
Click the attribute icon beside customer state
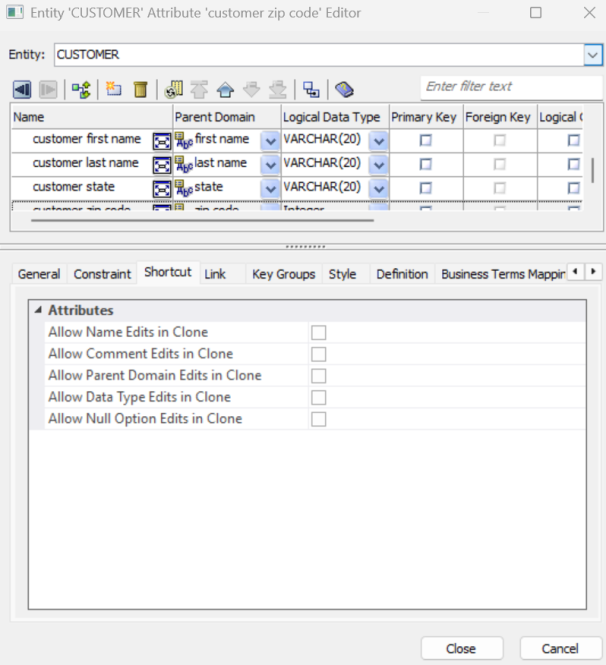click(x=162, y=189)
